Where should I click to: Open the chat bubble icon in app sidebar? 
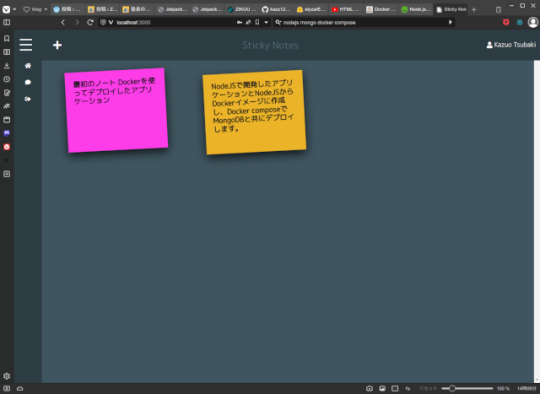[x=28, y=82]
